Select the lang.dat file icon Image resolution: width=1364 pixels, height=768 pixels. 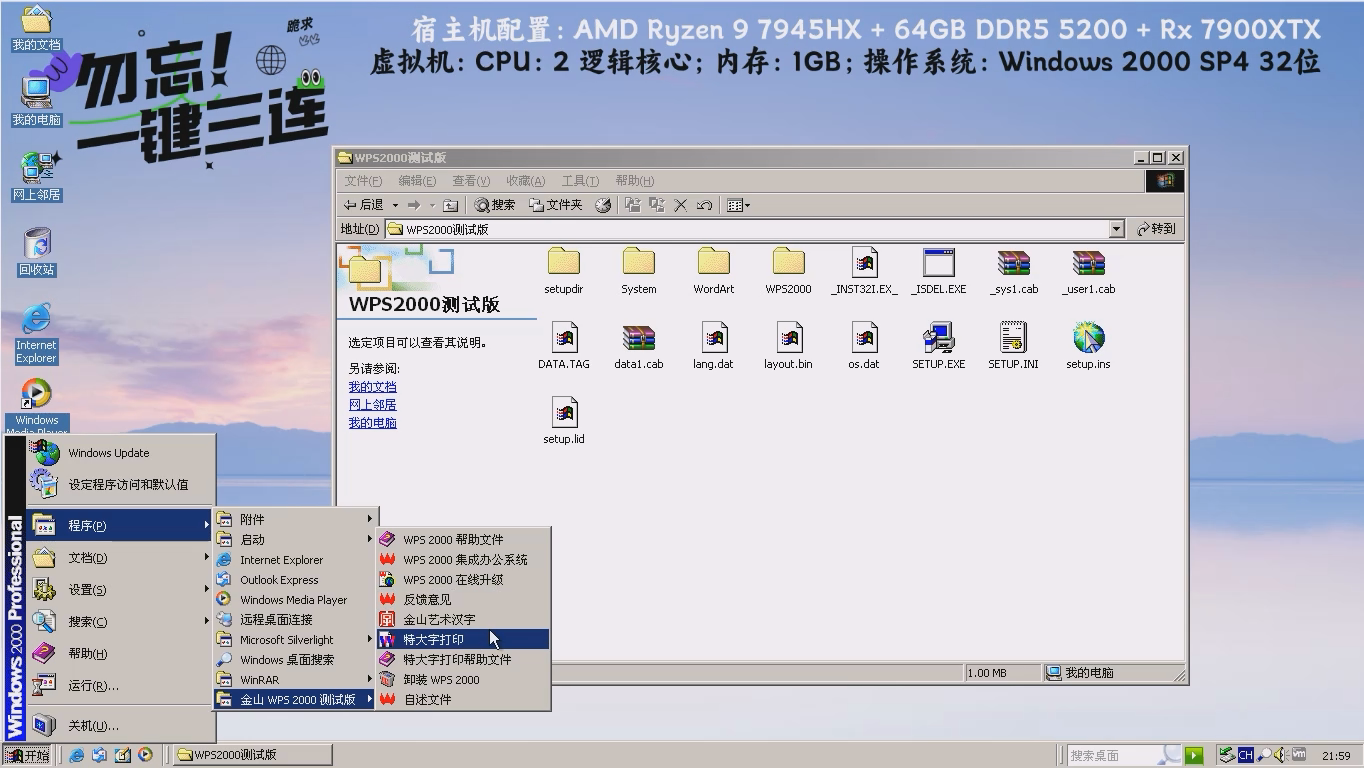pyautogui.click(x=713, y=338)
